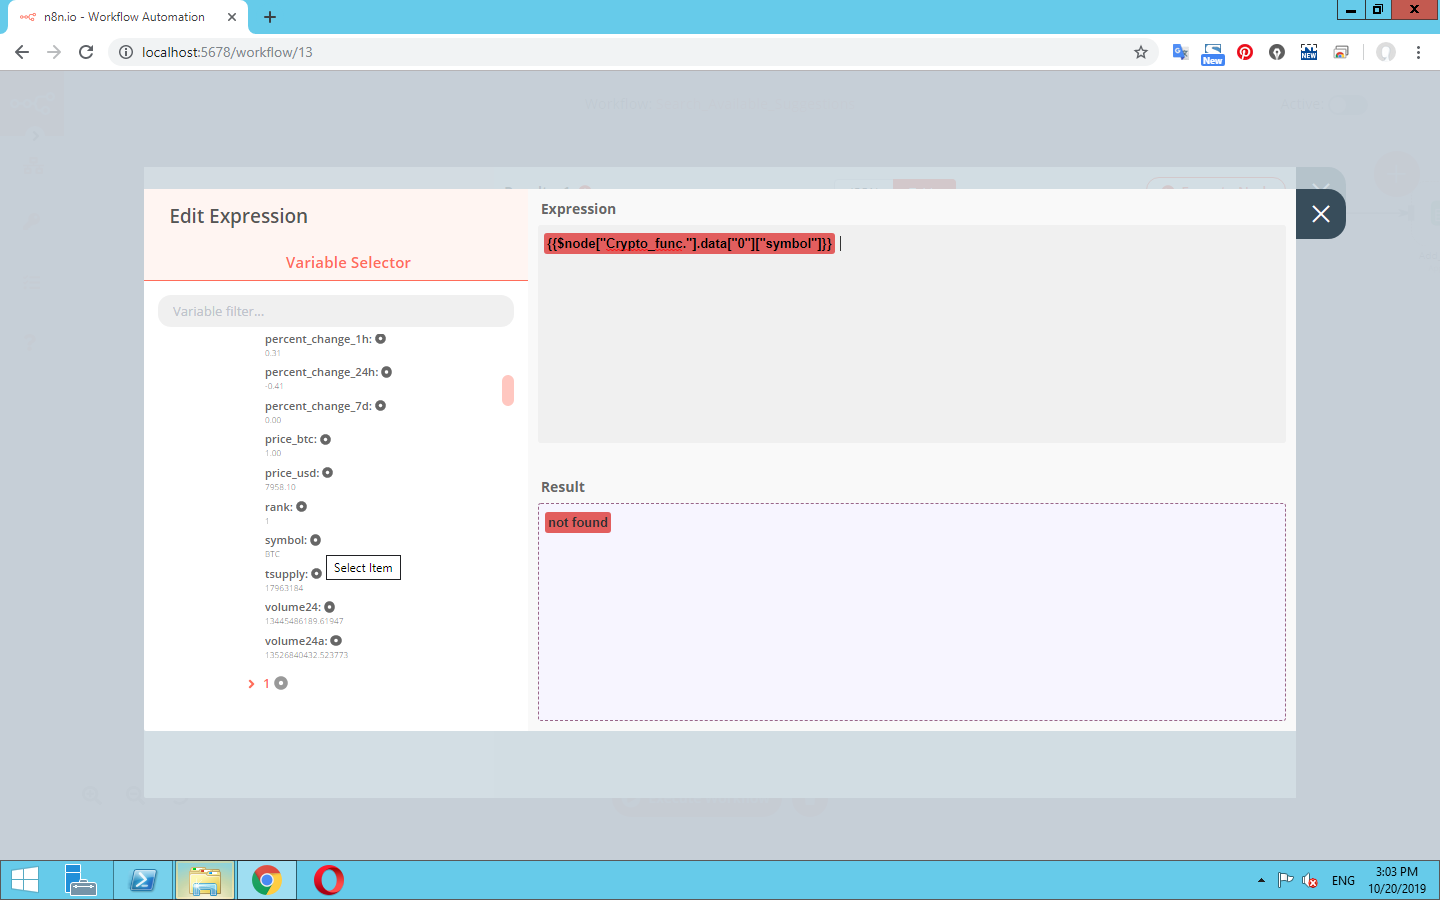The width and height of the screenshot is (1440, 900).
Task: Switch to Chrome in the taskbar
Action: pos(266,880)
